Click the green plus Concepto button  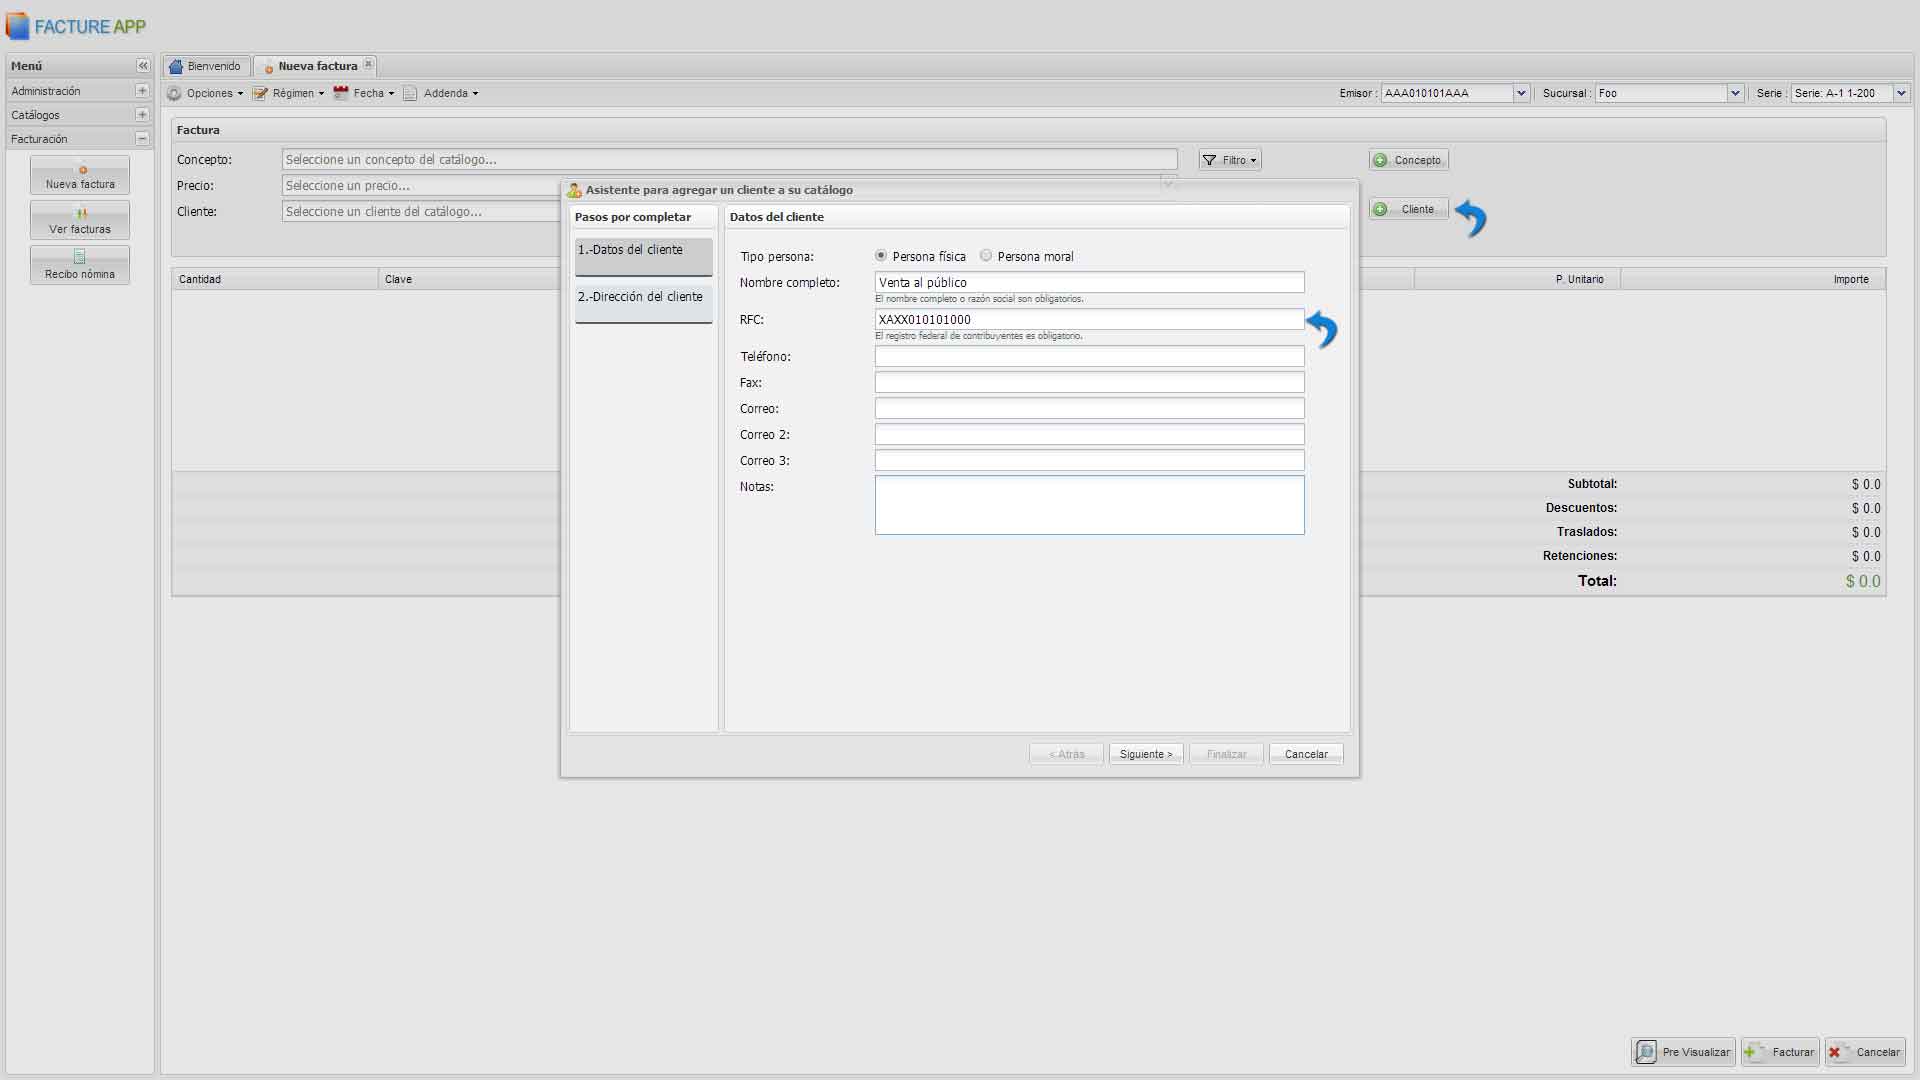point(1408,160)
